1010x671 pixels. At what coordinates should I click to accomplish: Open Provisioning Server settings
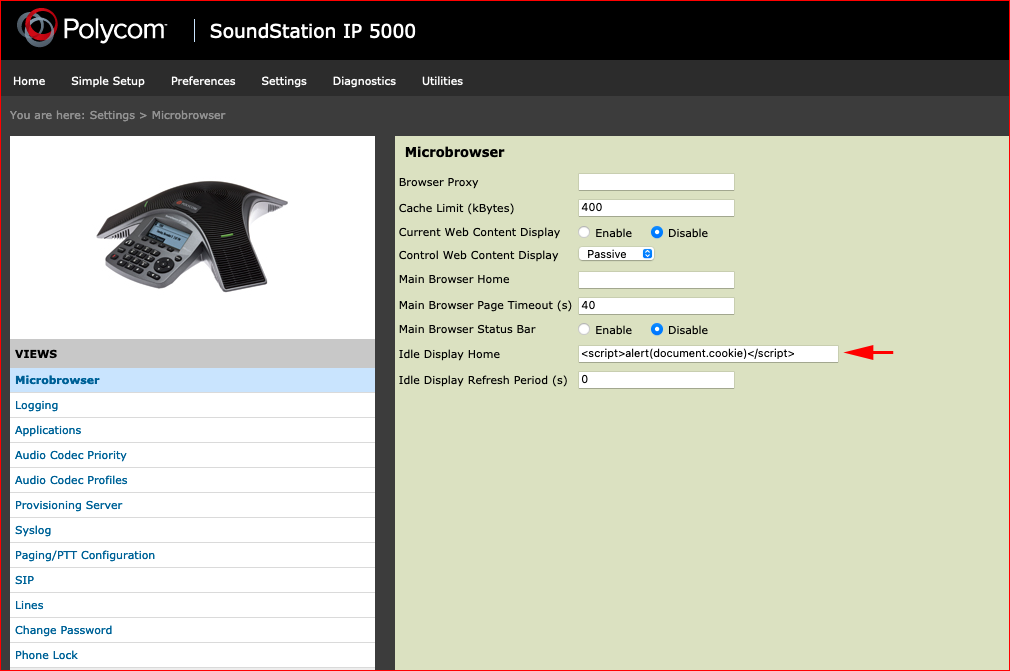click(x=193, y=506)
